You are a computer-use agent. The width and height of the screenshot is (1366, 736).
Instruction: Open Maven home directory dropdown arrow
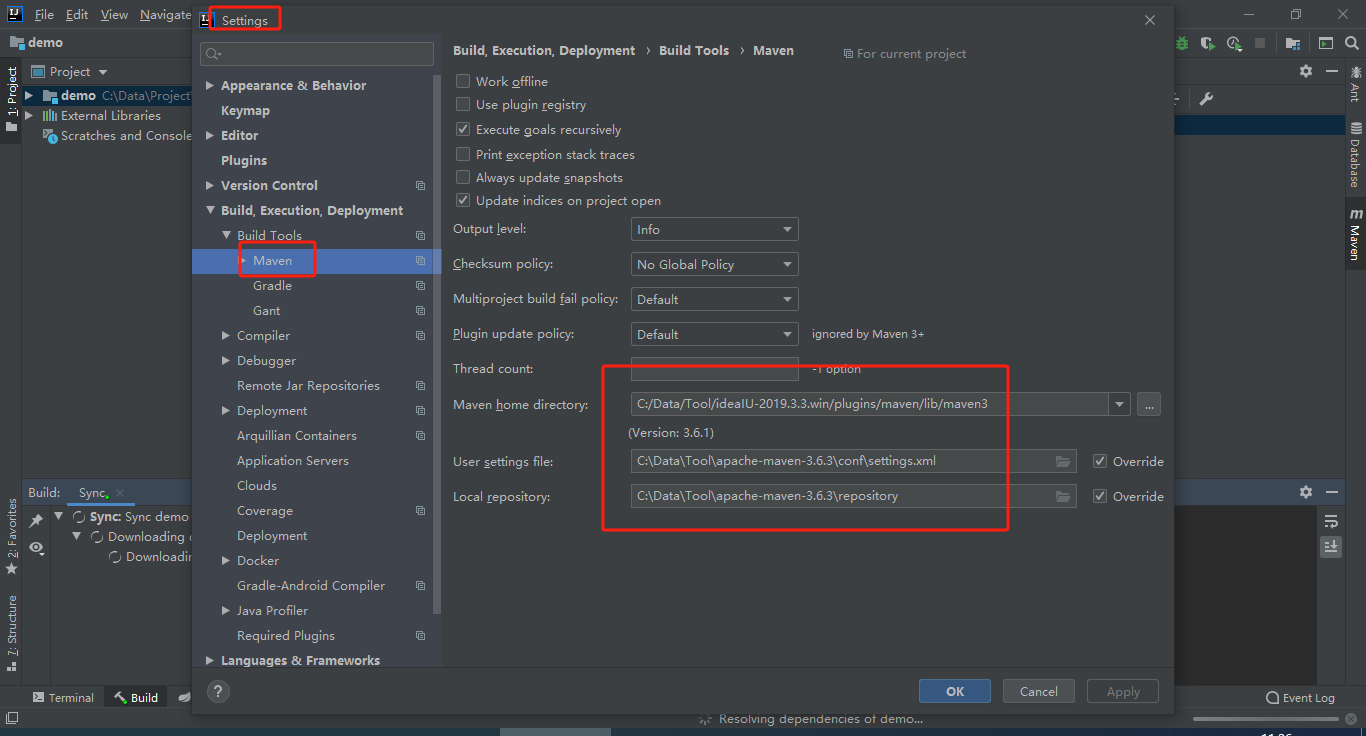pyautogui.click(x=1118, y=404)
